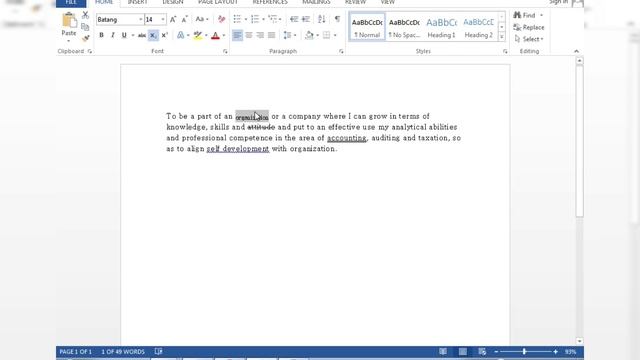Apply the No Spacing style
Image resolution: width=640 pixels, height=360 pixels.
404,27
